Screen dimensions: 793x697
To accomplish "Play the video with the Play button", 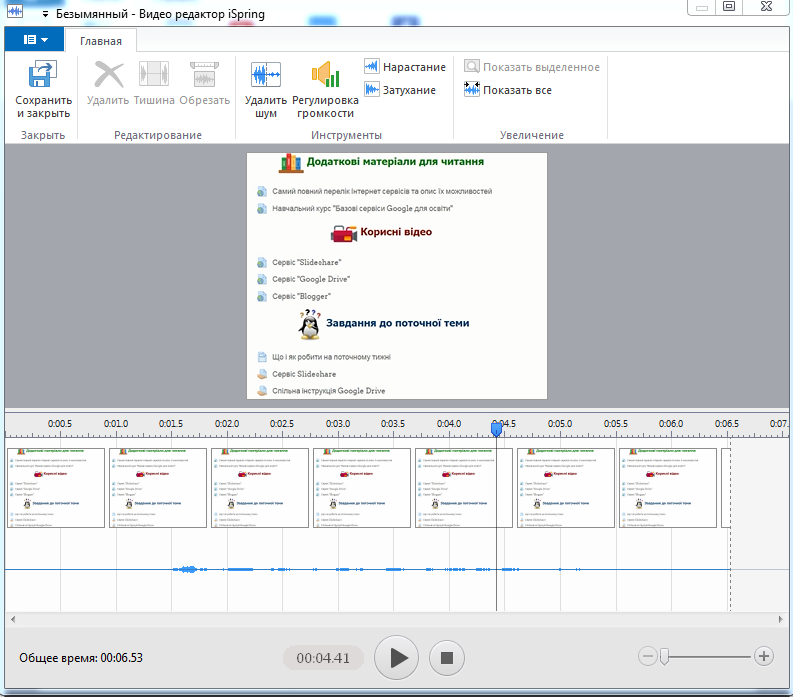I will (x=396, y=658).
